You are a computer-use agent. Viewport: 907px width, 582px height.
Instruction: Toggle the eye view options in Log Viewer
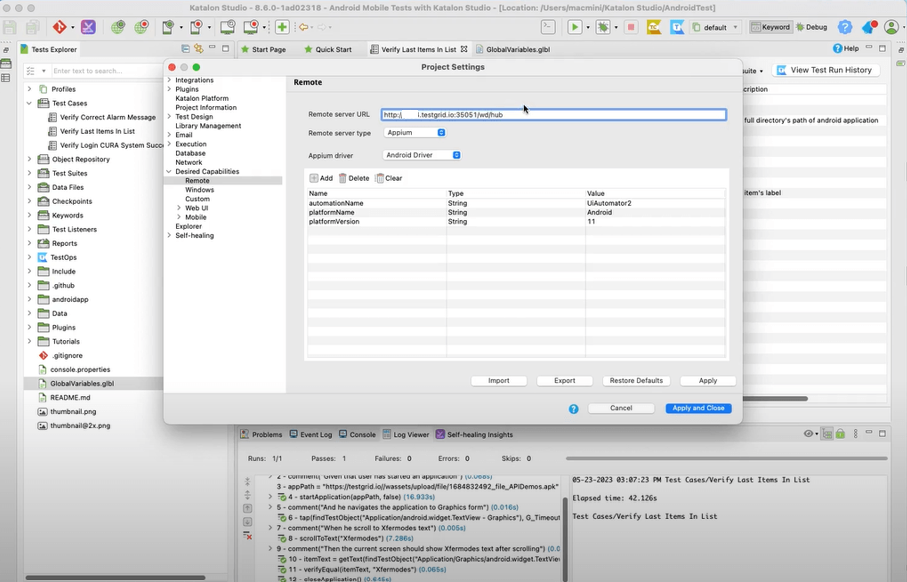point(809,434)
